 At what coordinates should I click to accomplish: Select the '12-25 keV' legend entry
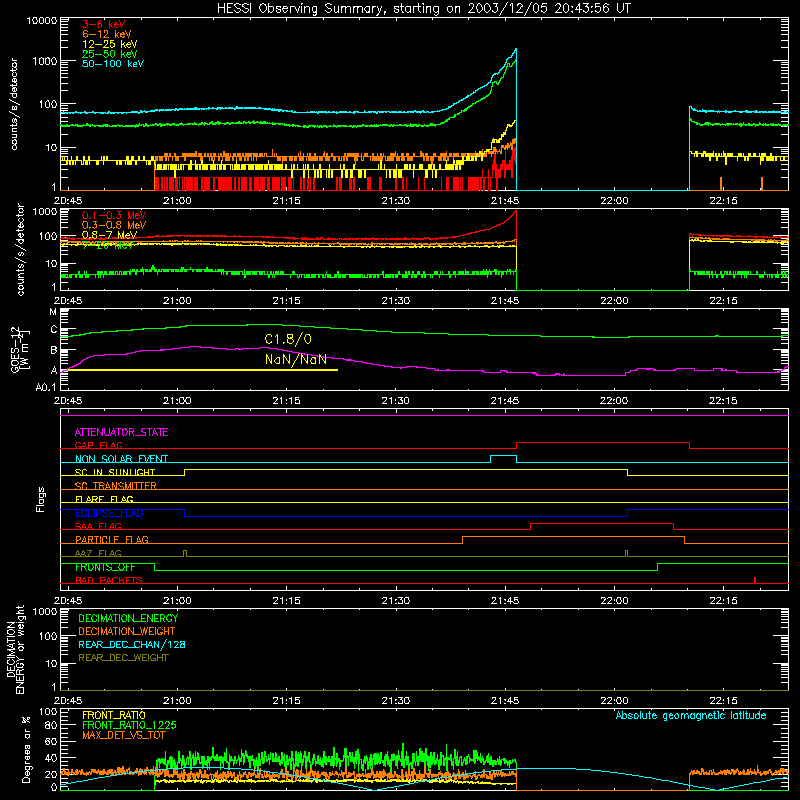pos(109,44)
